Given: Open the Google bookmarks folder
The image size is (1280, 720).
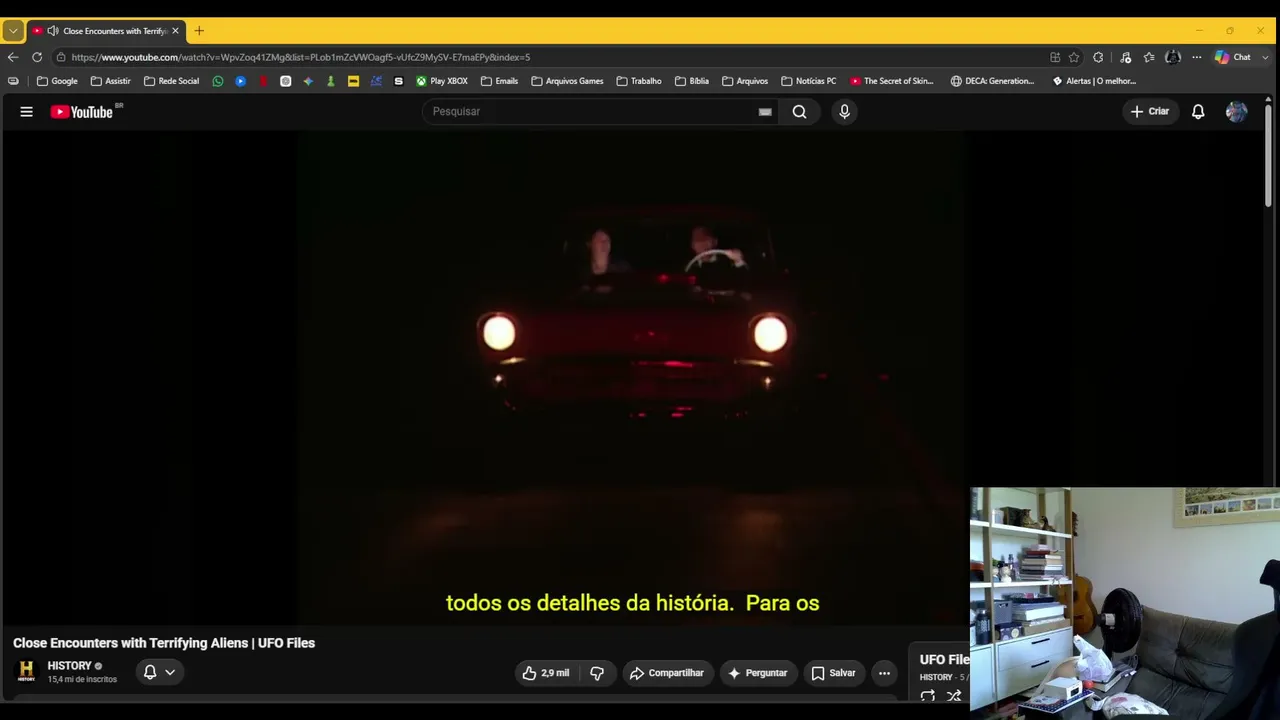Looking at the screenshot, I should [x=57, y=81].
